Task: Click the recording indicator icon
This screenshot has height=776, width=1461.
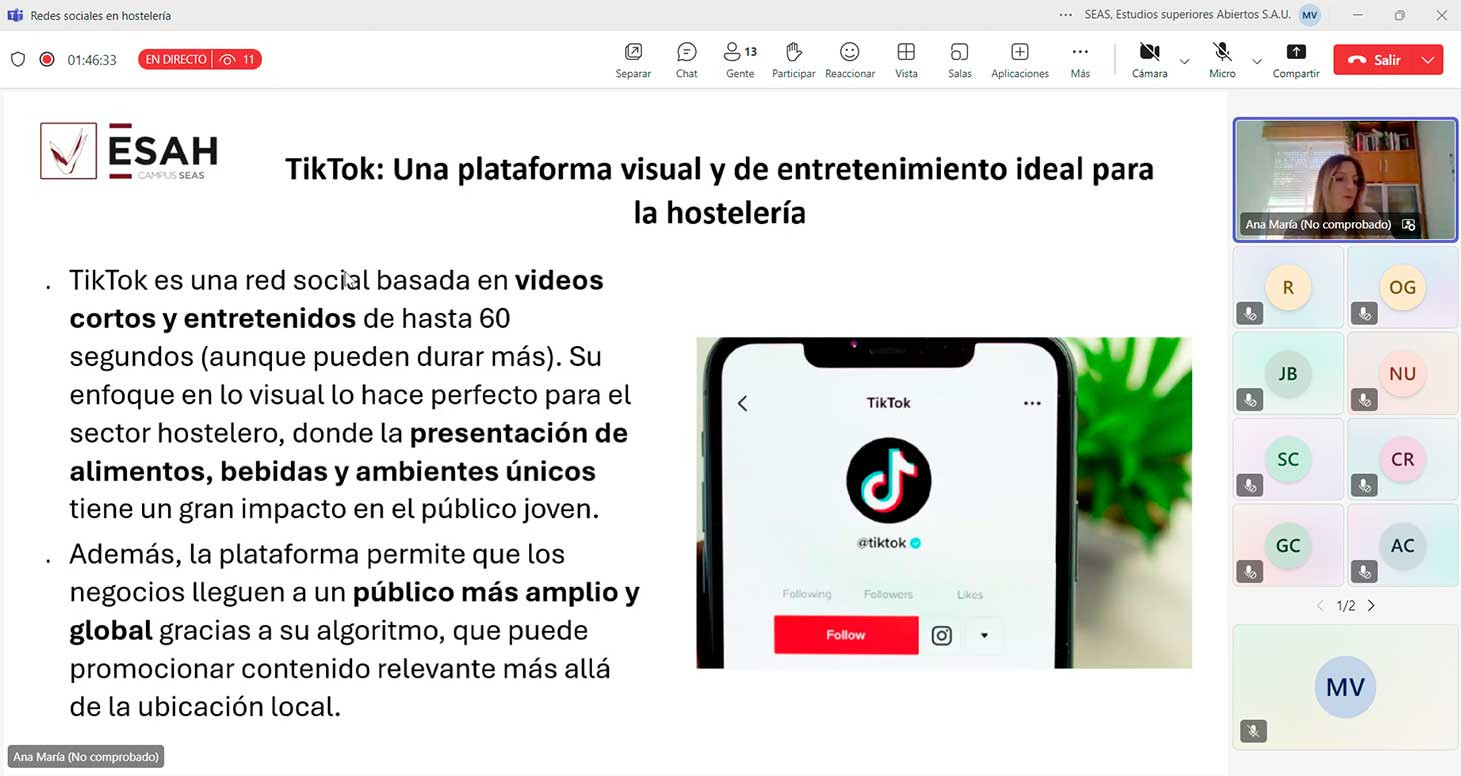Action: [x=47, y=60]
